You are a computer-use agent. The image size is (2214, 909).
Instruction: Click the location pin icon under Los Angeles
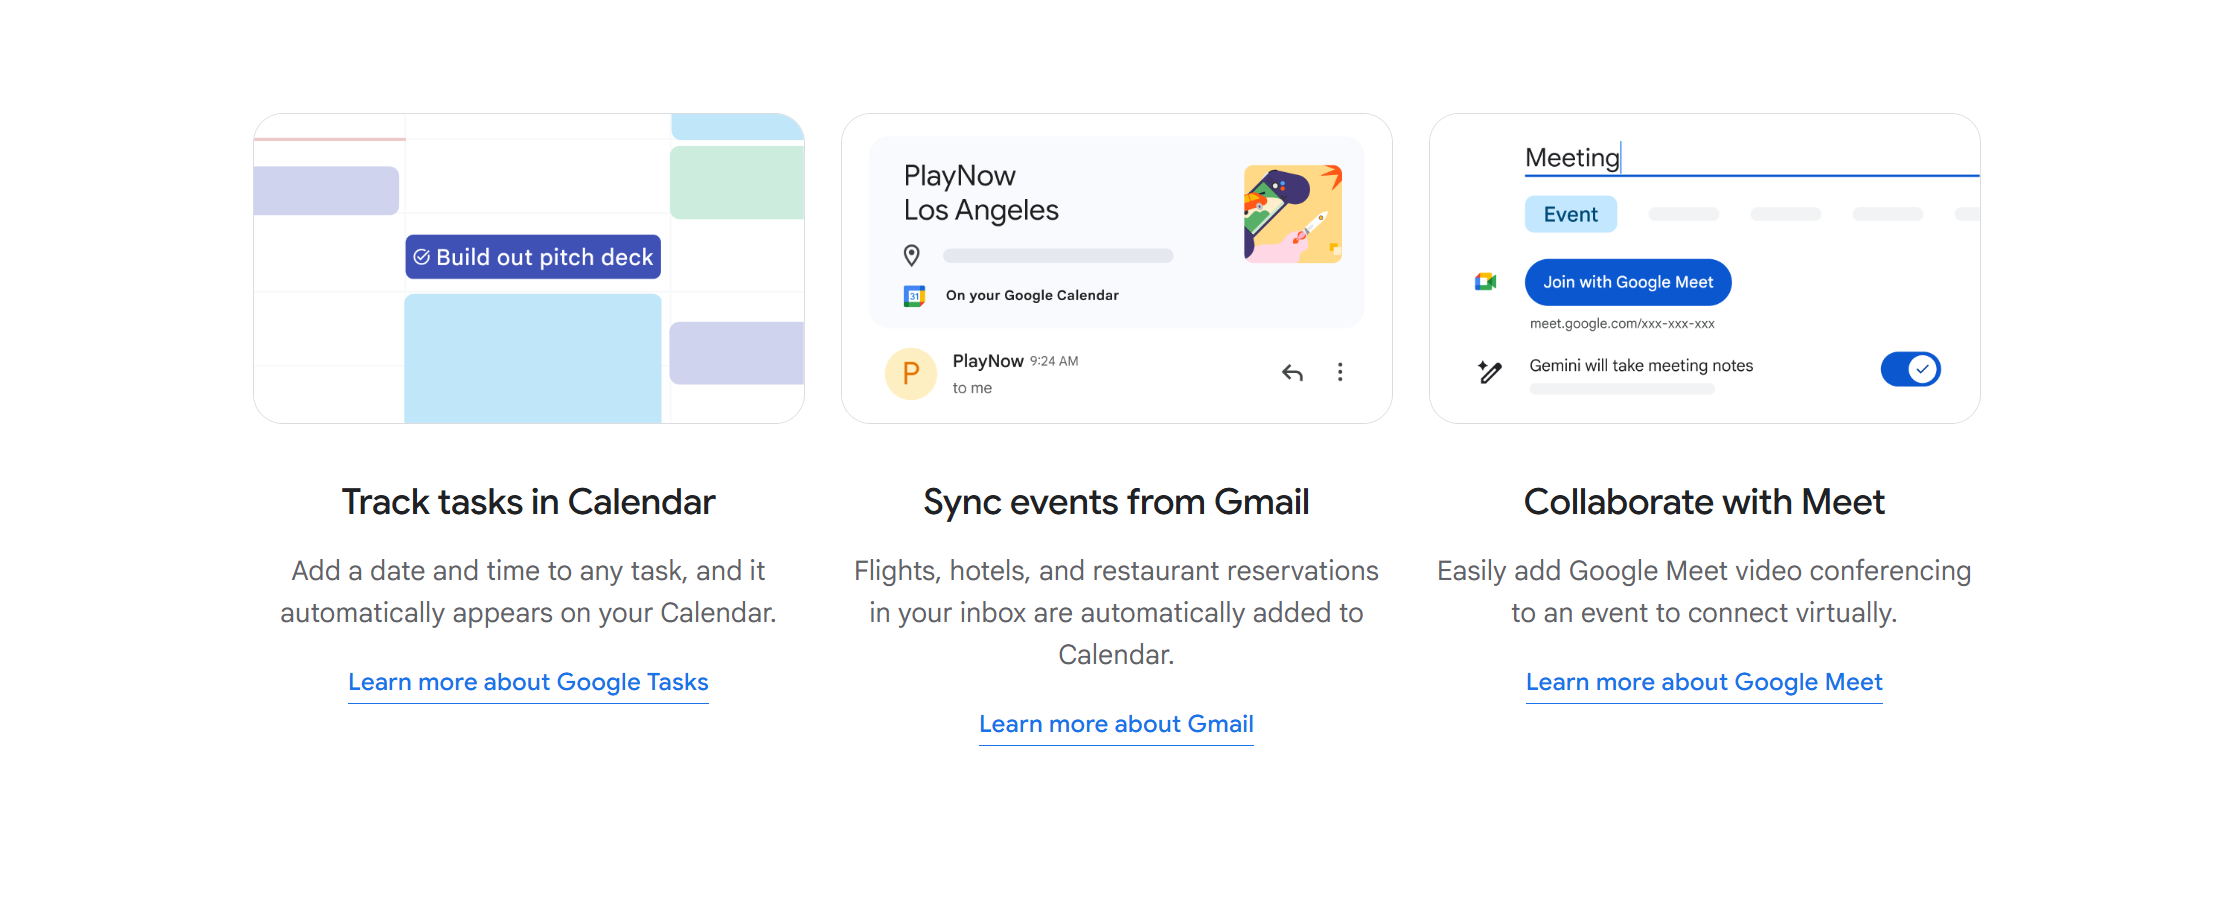coord(911,256)
